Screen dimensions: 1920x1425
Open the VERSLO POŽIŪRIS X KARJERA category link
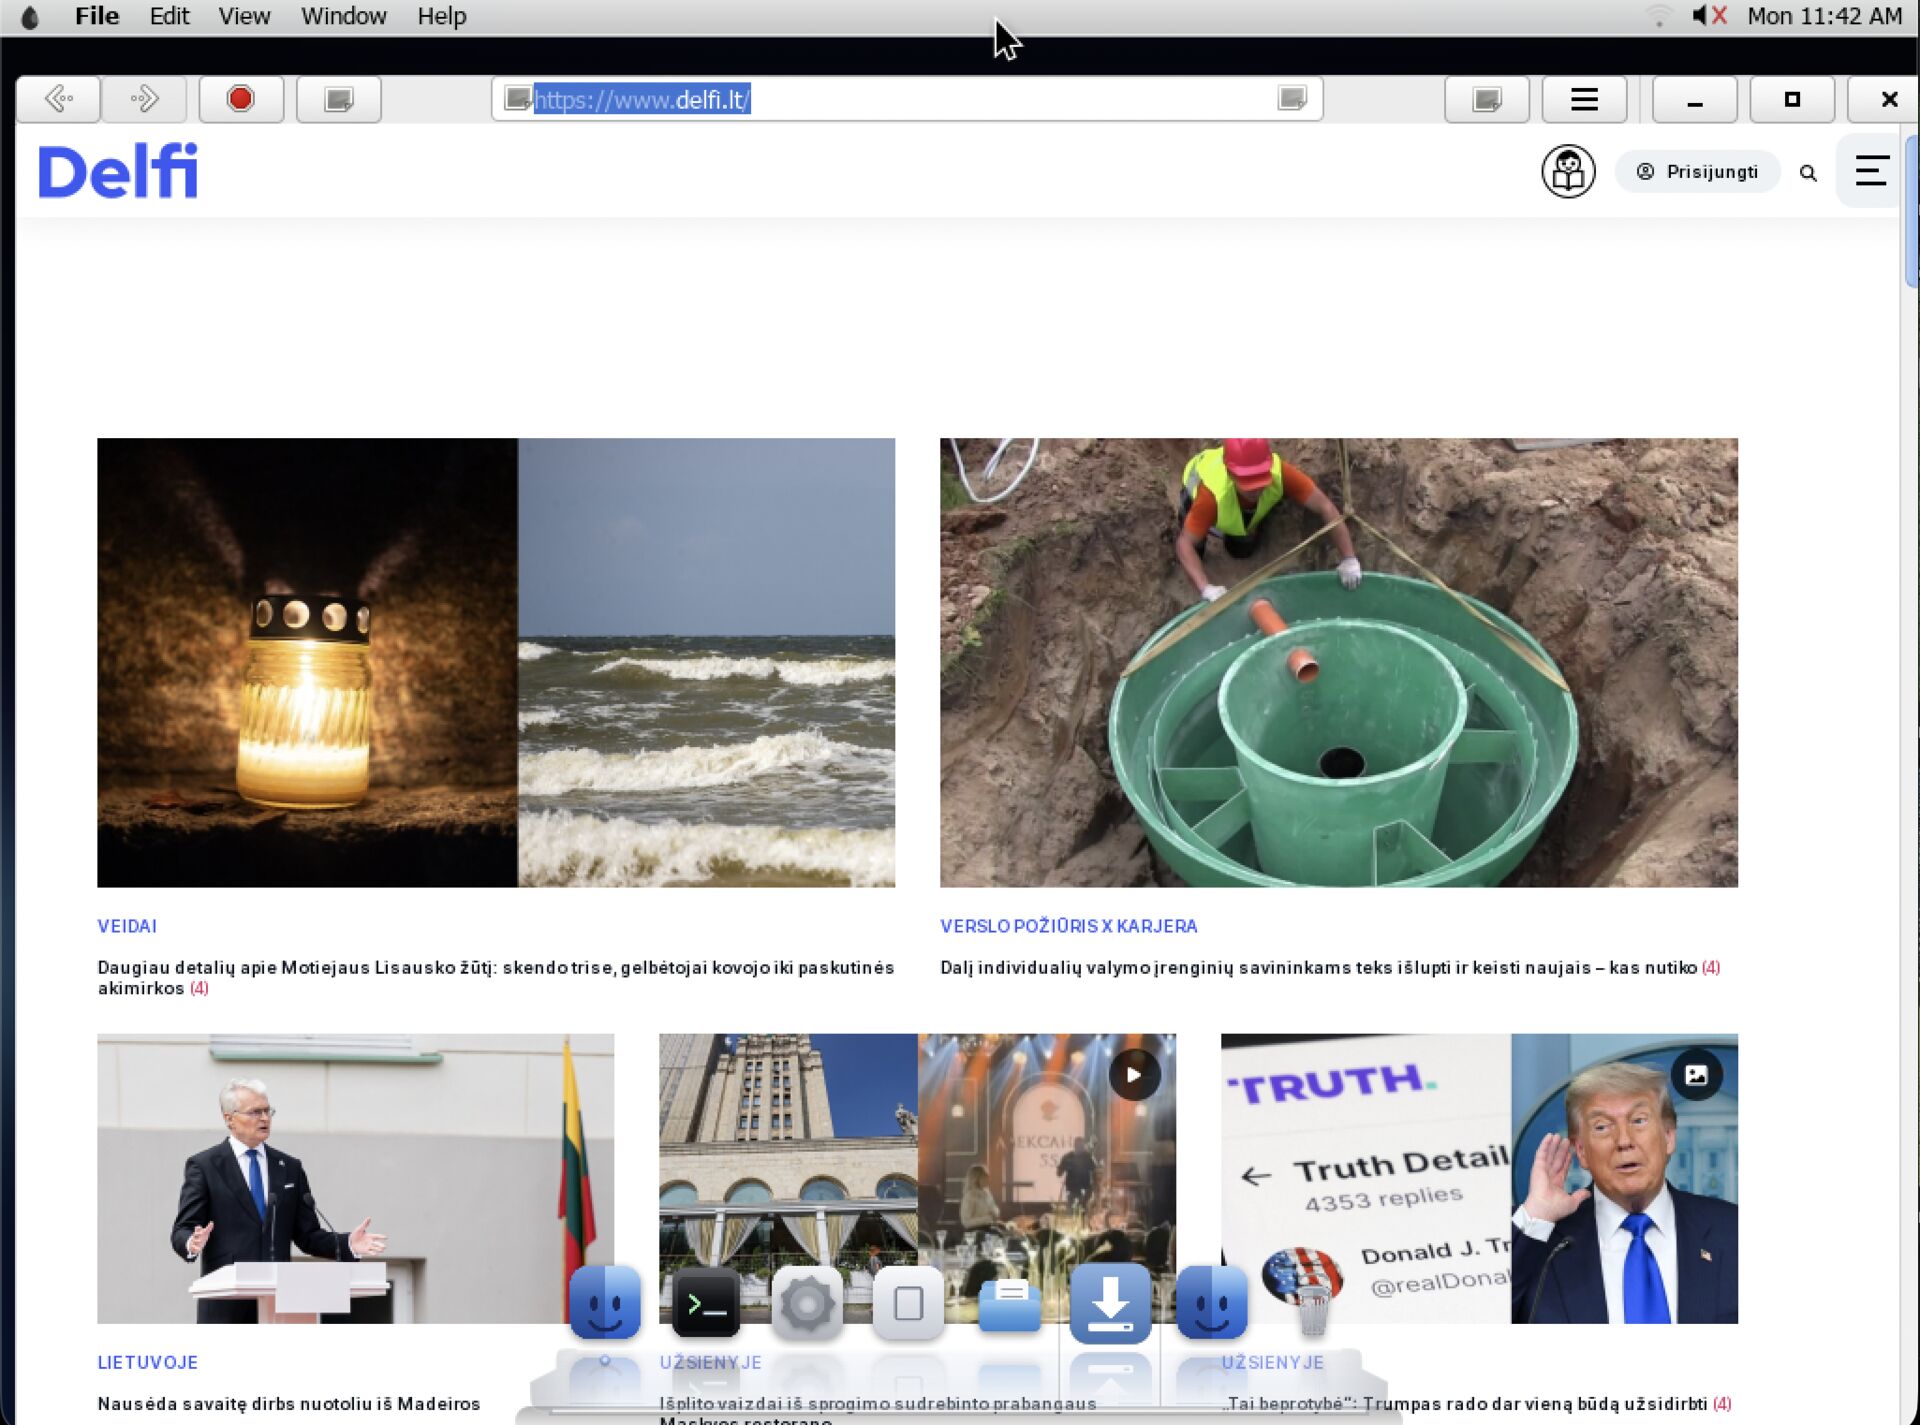[1068, 926]
